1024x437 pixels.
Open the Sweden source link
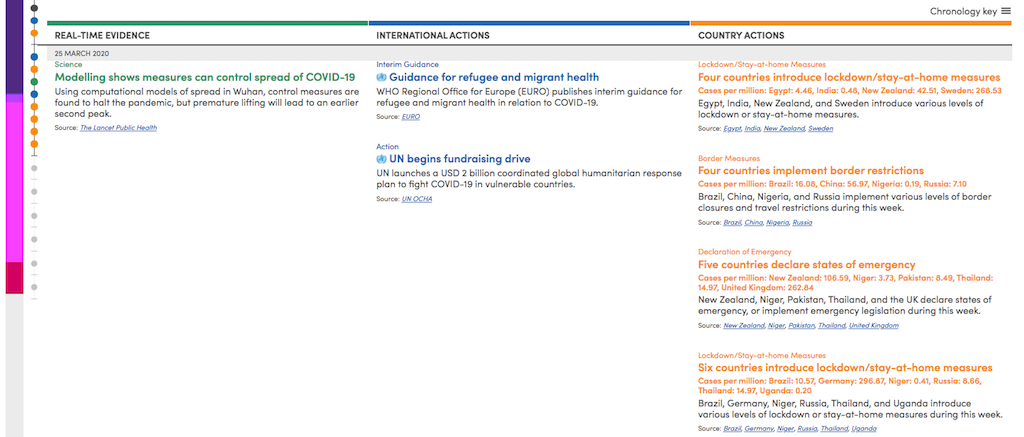click(x=820, y=129)
